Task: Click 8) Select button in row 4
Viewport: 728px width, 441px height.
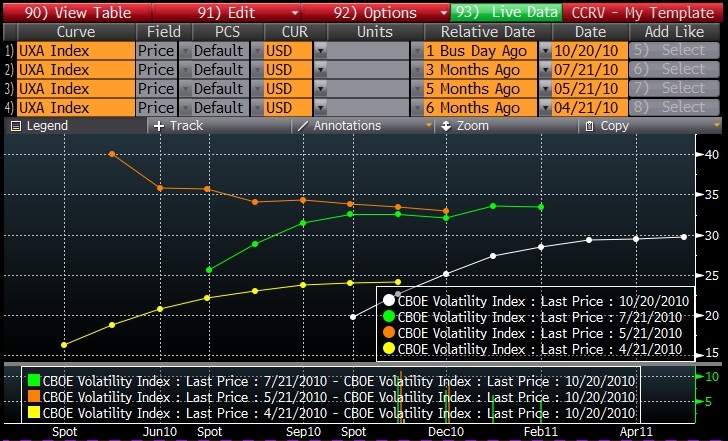Action: coord(674,107)
